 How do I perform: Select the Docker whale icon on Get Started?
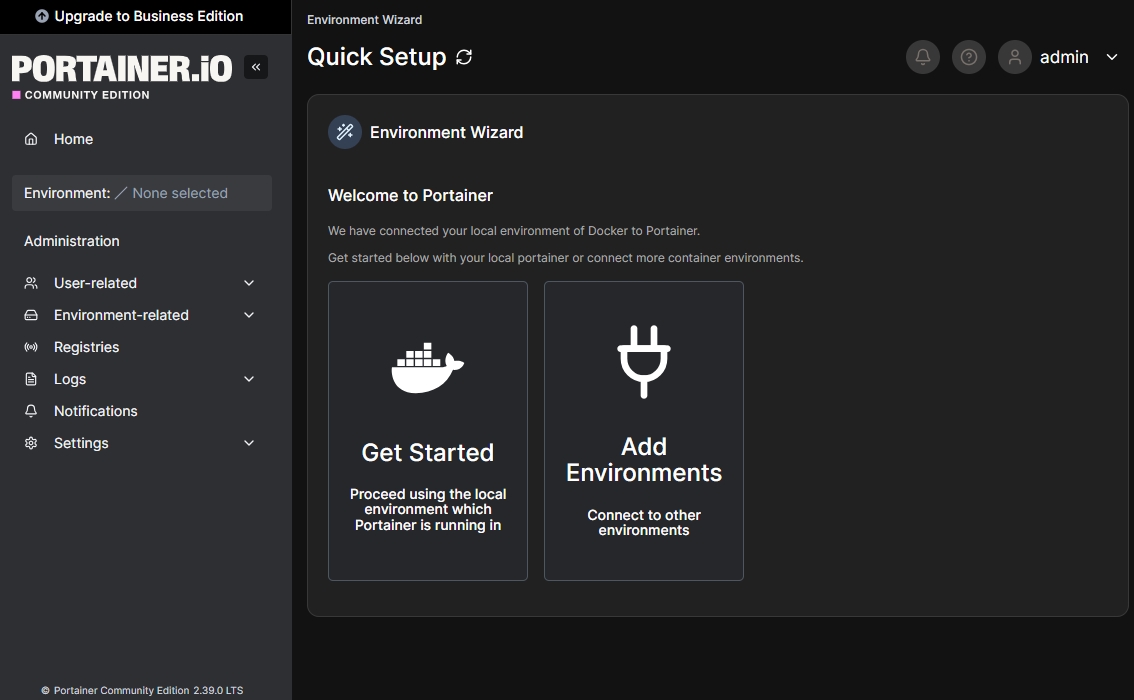tap(427, 366)
